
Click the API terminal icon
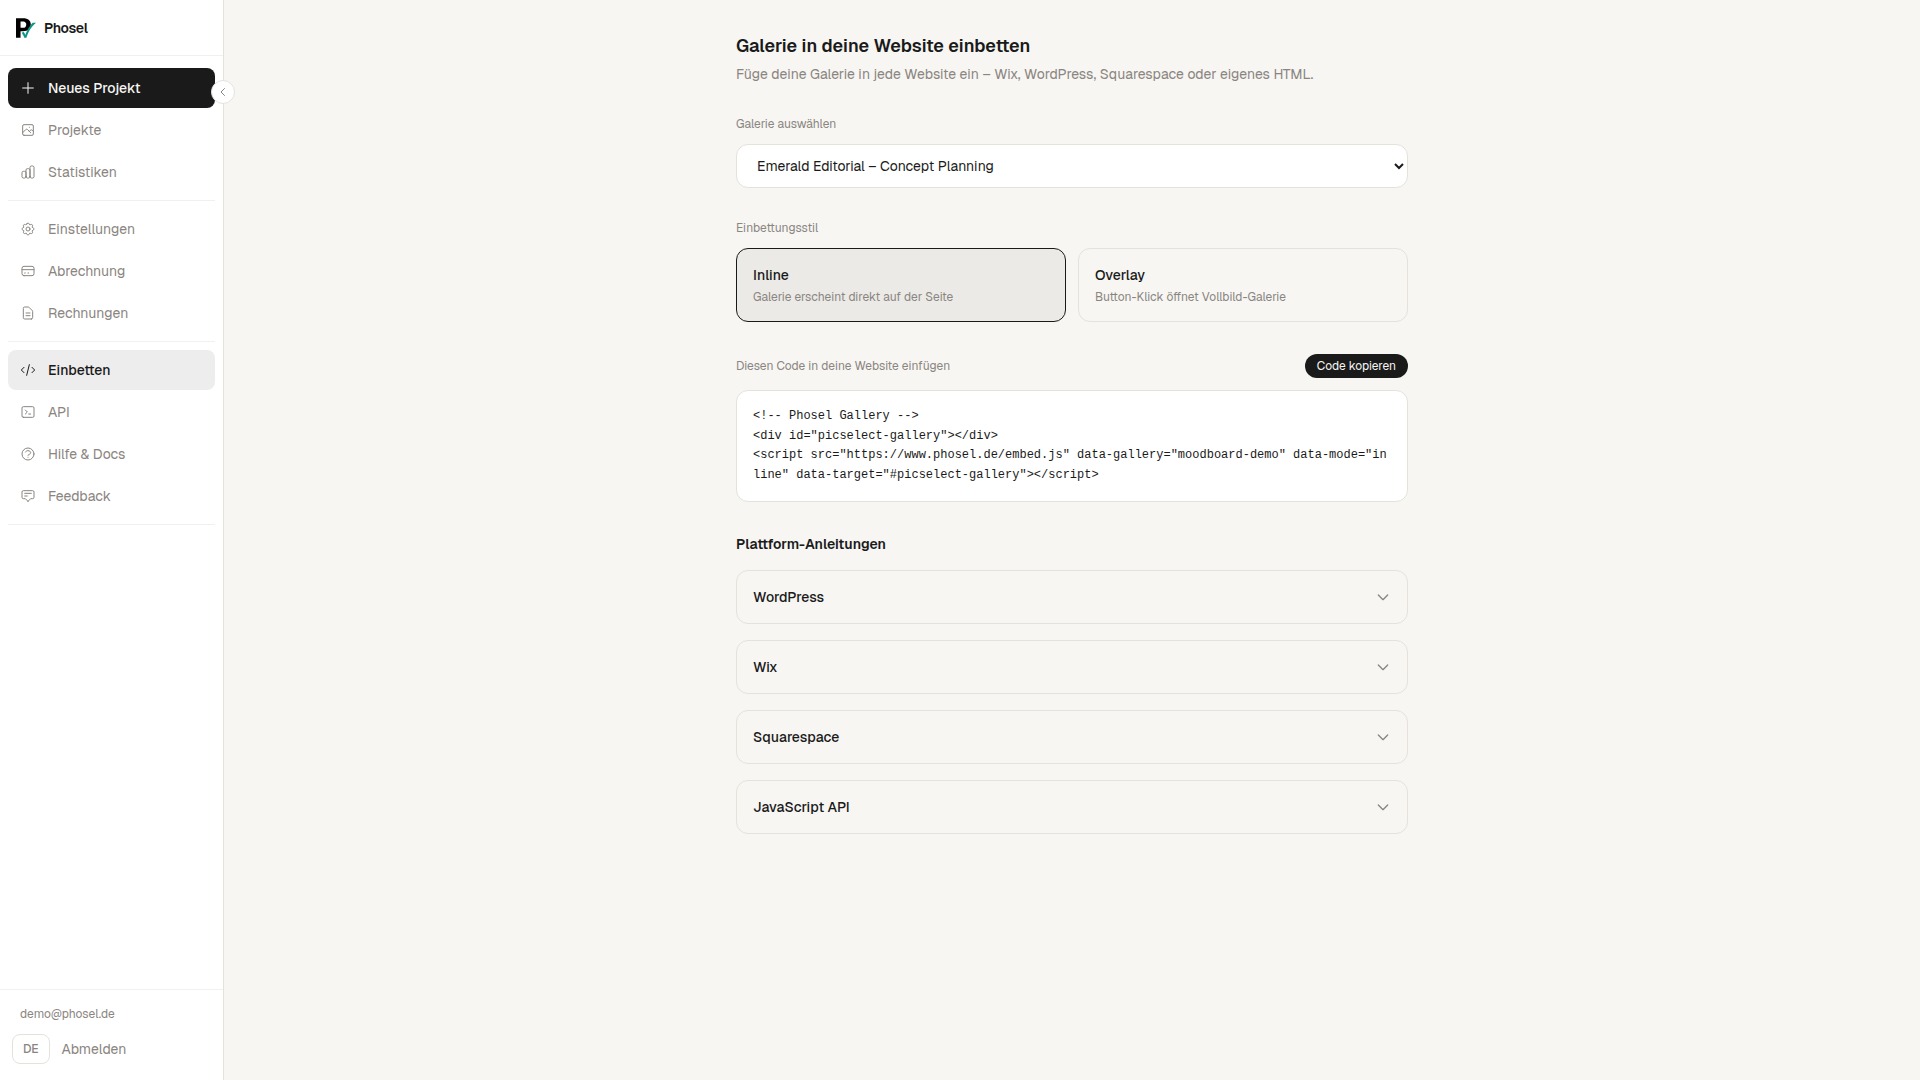coord(28,412)
